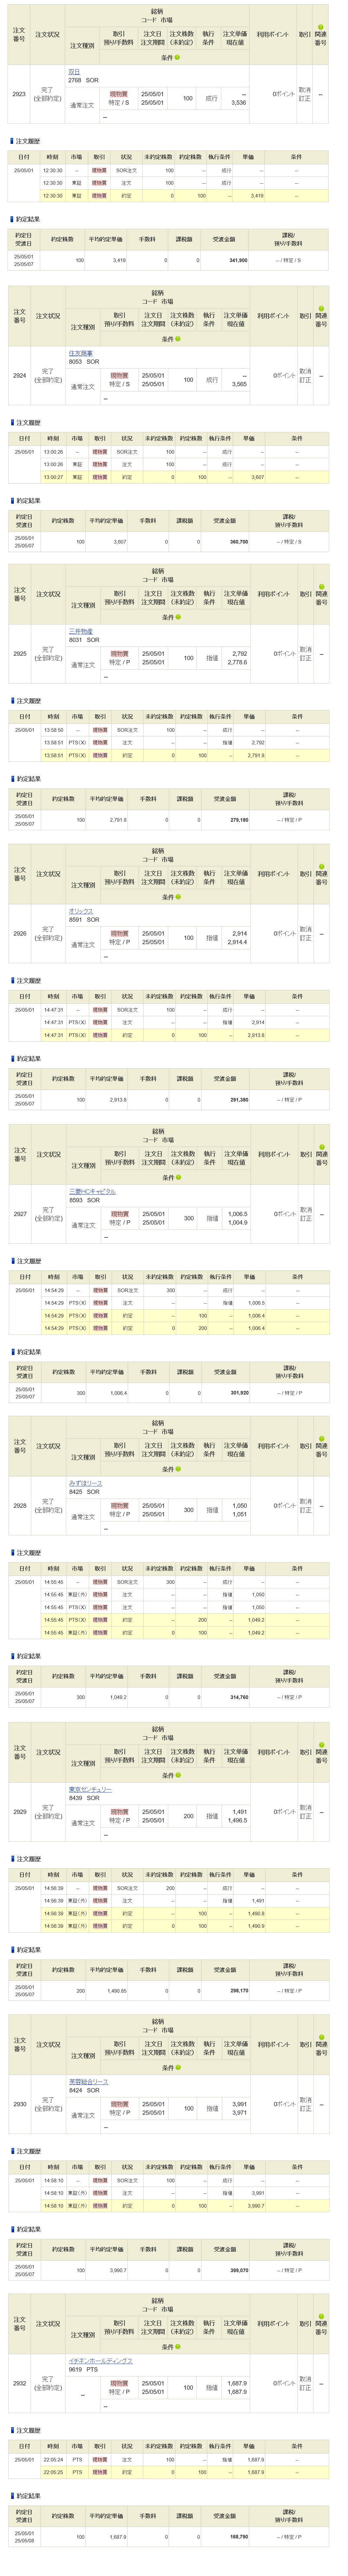Open the 三菱HCキャピタル stock link
The width and height of the screenshot is (348, 2576).
(x=92, y=1192)
